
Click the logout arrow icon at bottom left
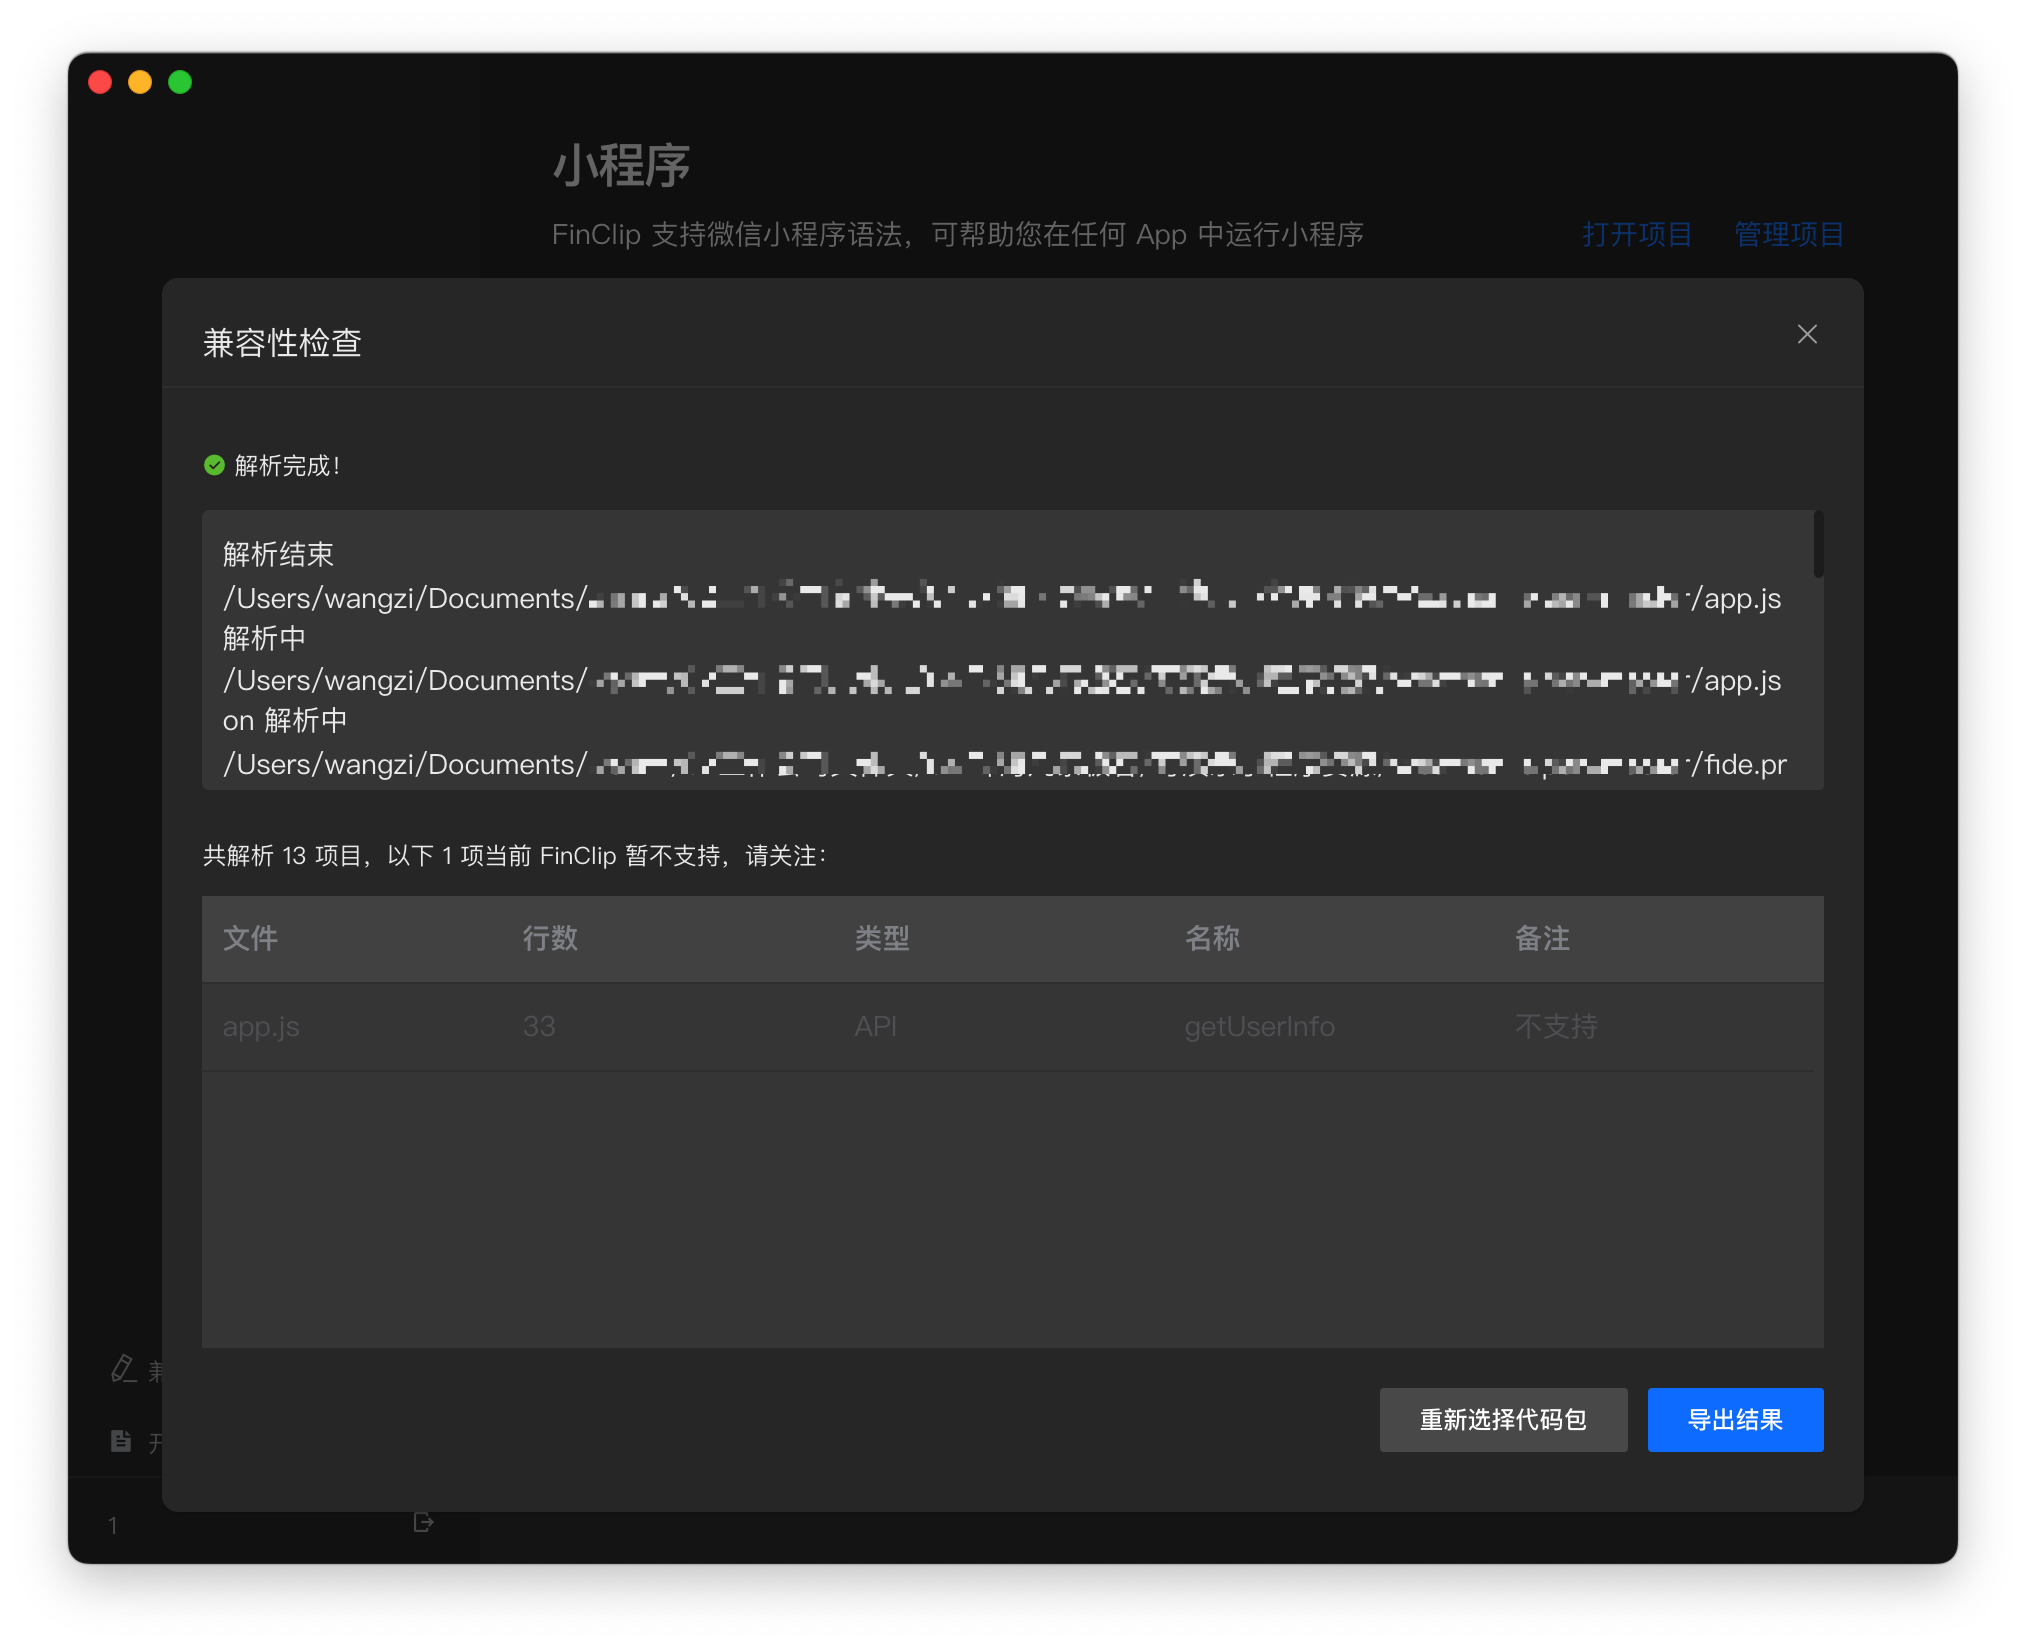423,1522
